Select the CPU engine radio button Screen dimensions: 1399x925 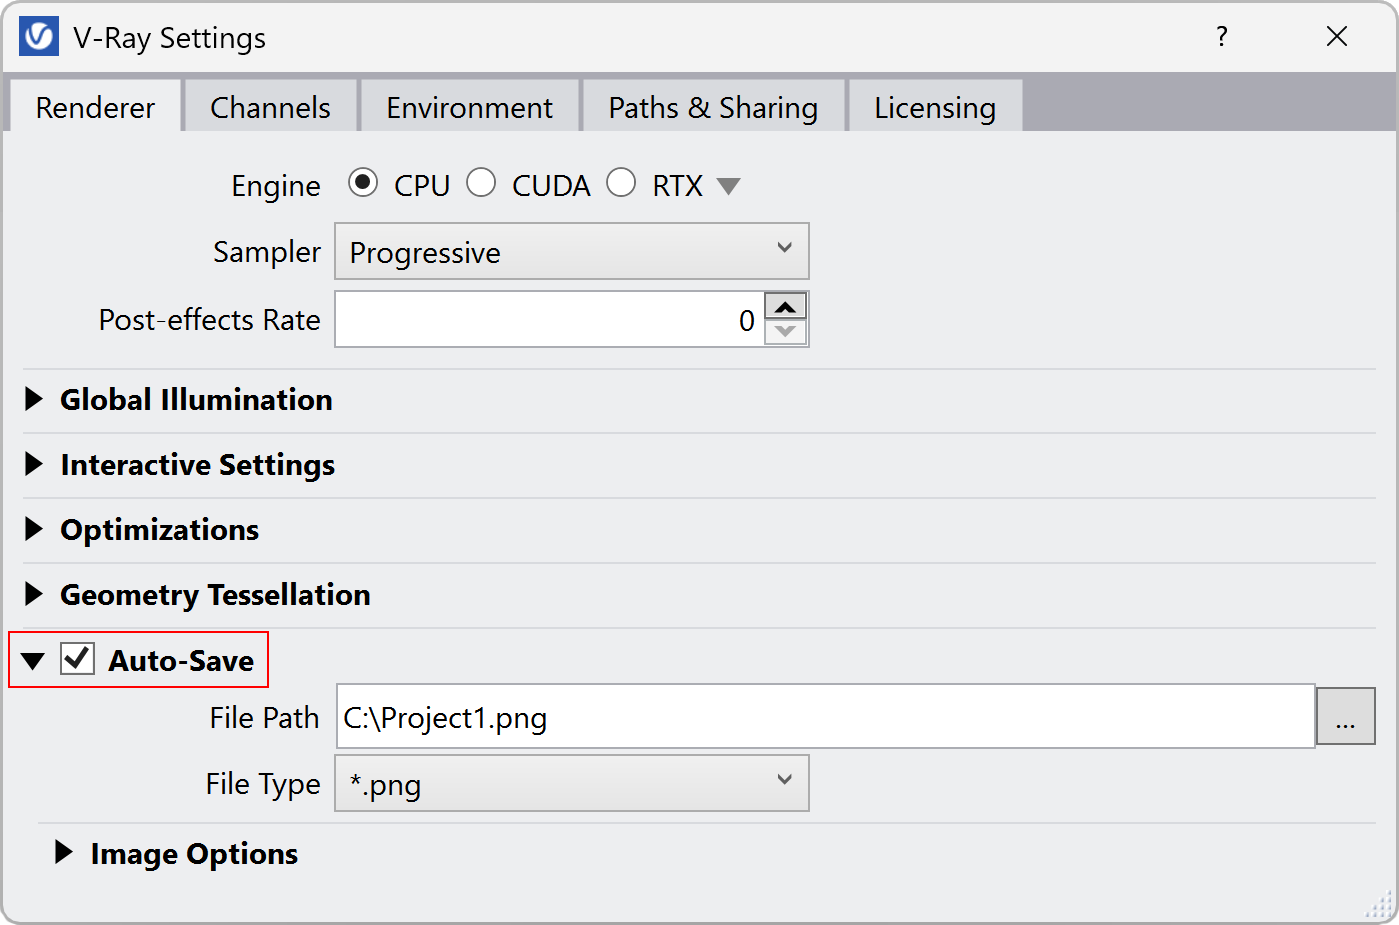click(362, 183)
